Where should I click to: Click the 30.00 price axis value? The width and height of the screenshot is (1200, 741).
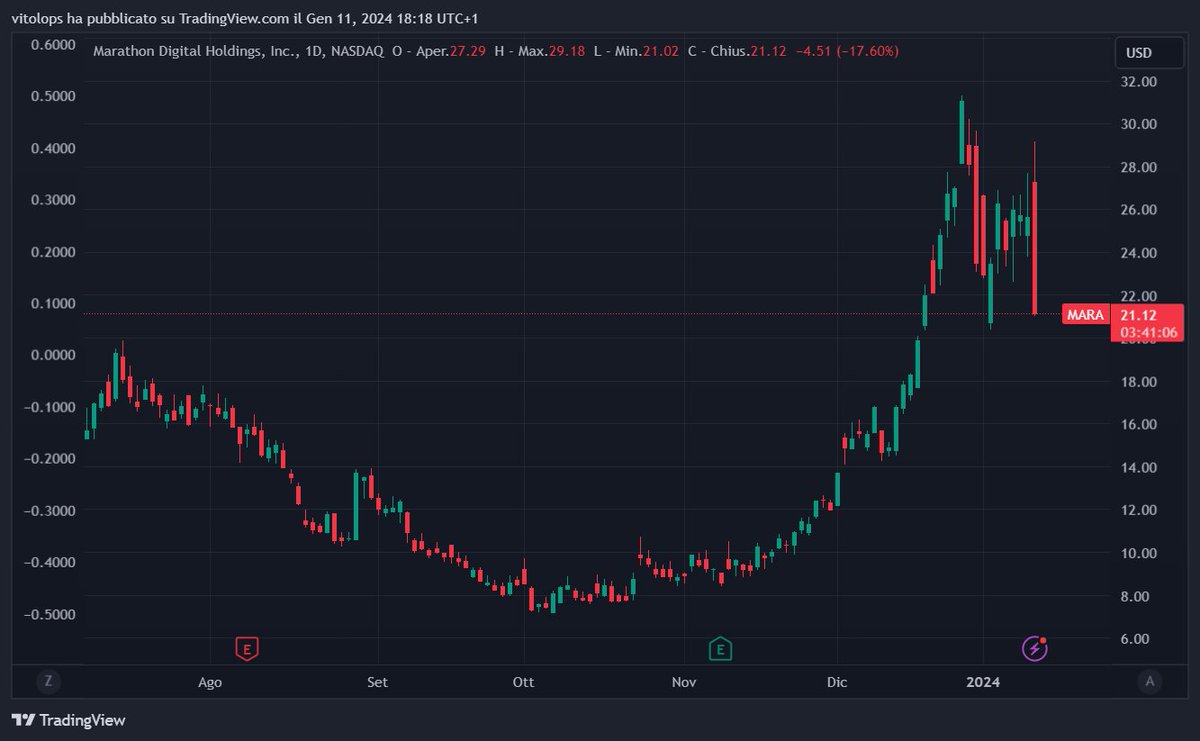pos(1139,124)
